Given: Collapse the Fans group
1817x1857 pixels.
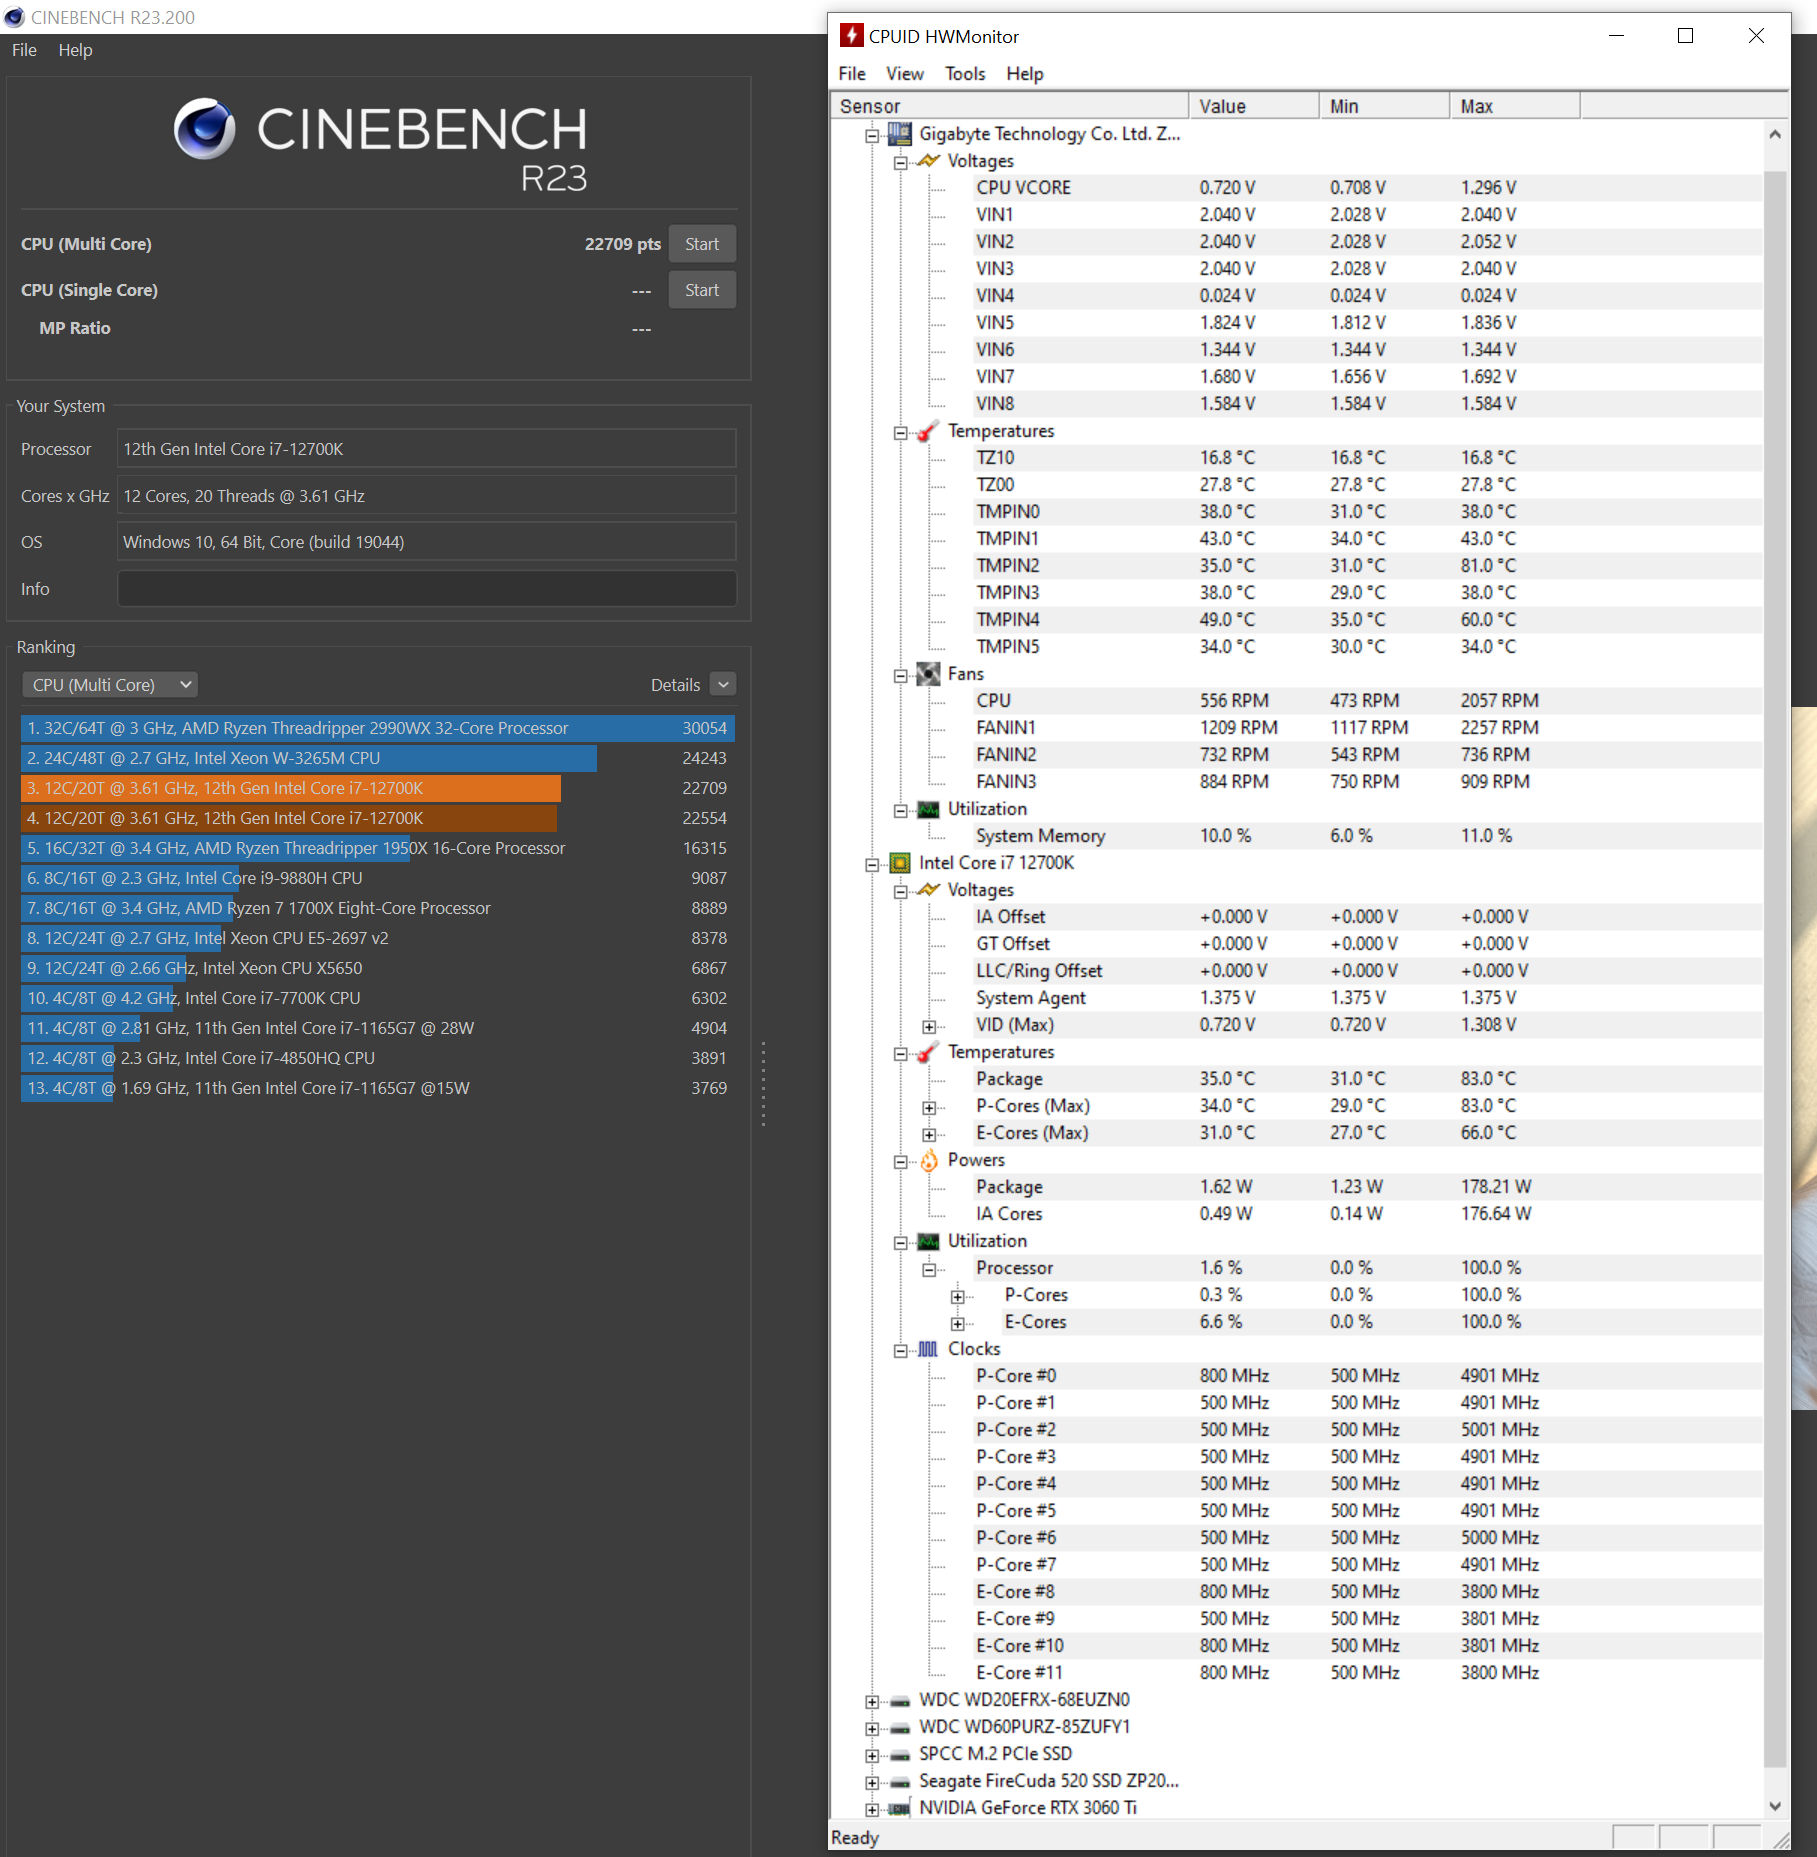Looking at the screenshot, I should click(x=901, y=675).
